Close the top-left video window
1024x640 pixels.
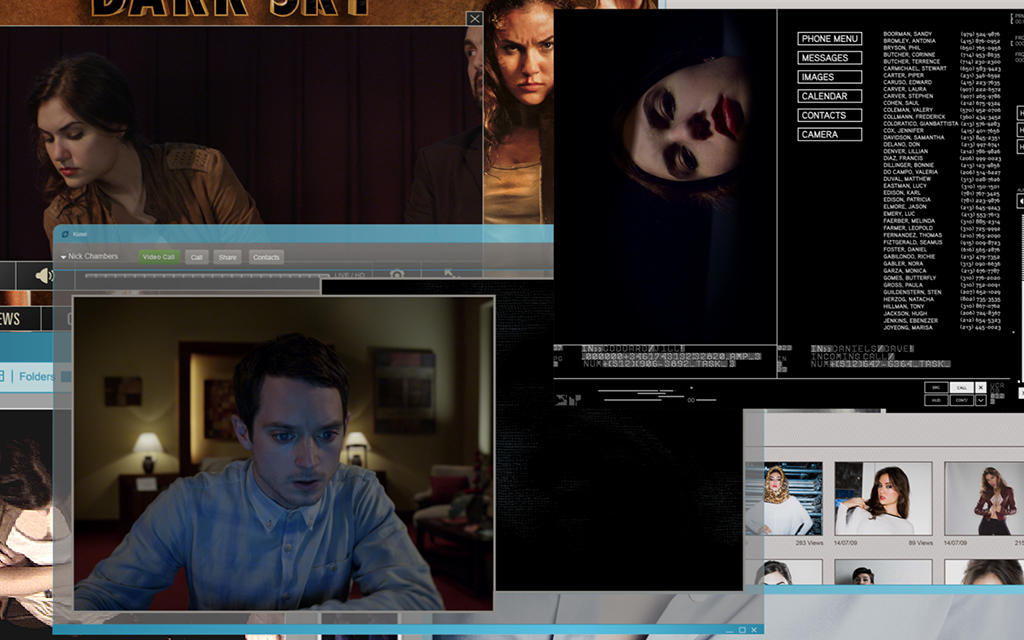click(474, 19)
